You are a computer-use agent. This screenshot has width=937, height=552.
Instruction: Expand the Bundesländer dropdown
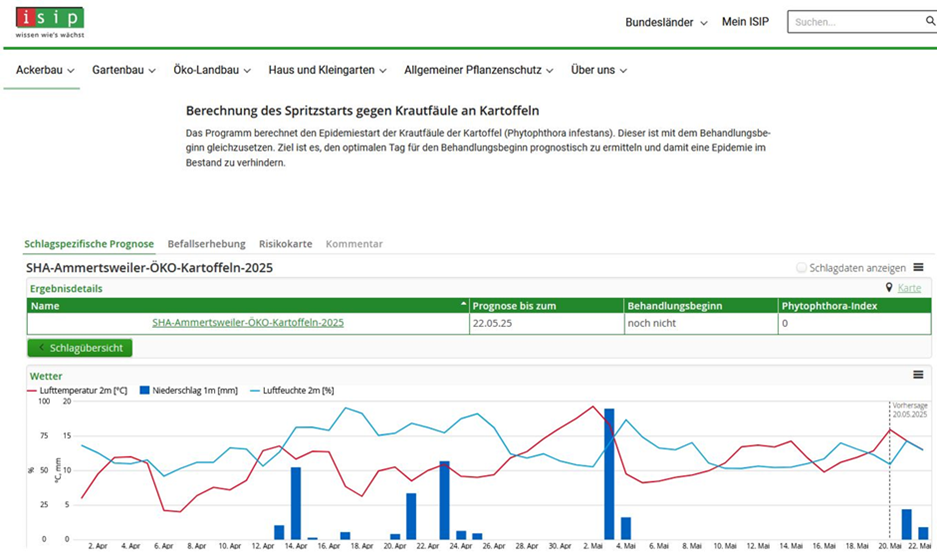click(666, 22)
